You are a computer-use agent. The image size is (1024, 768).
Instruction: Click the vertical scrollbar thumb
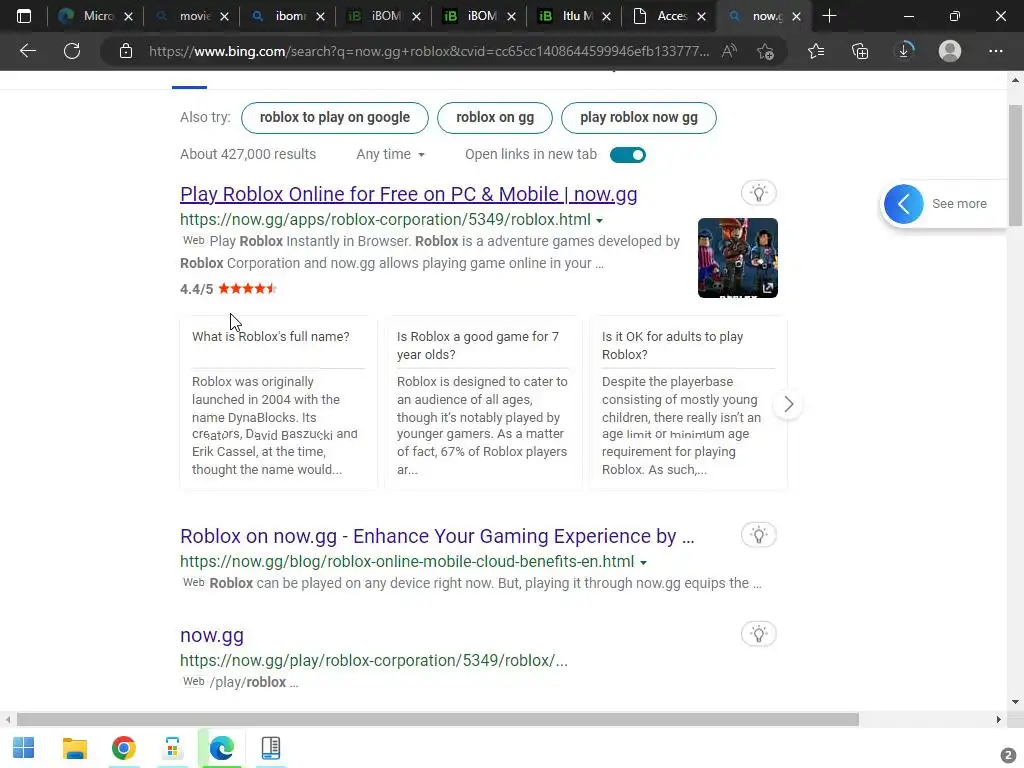coord(1015,166)
